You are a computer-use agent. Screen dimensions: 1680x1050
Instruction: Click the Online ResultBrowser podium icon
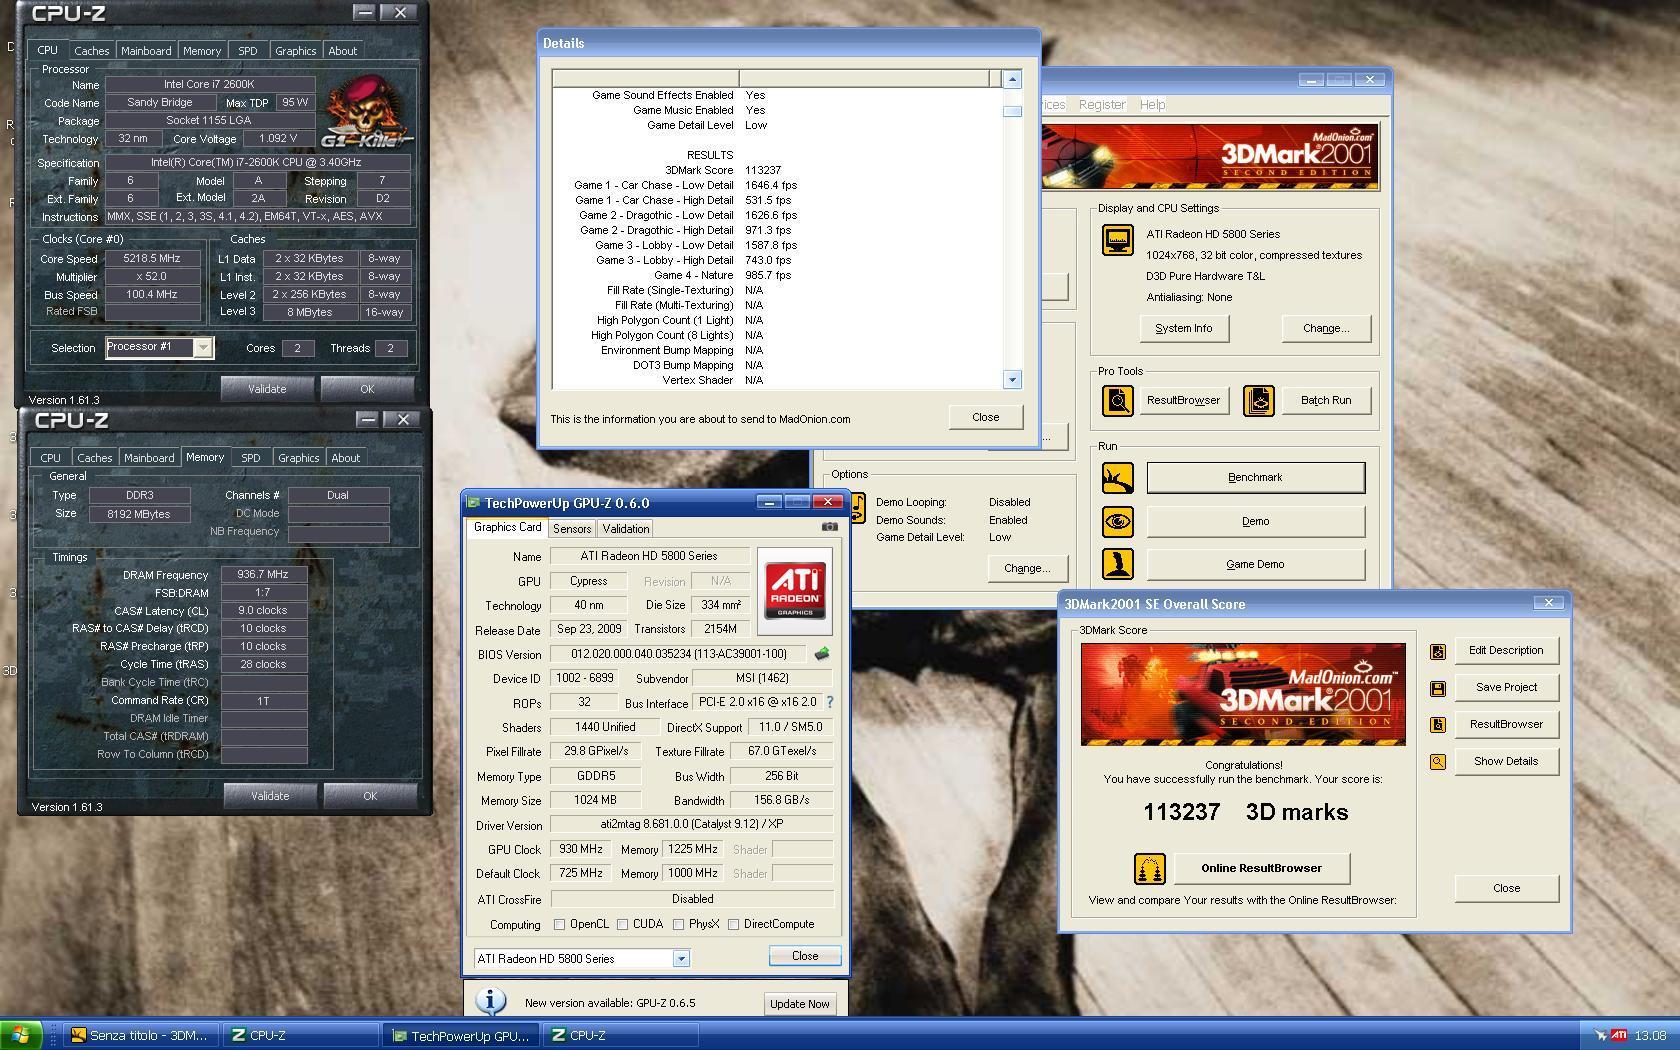pyautogui.click(x=1149, y=868)
